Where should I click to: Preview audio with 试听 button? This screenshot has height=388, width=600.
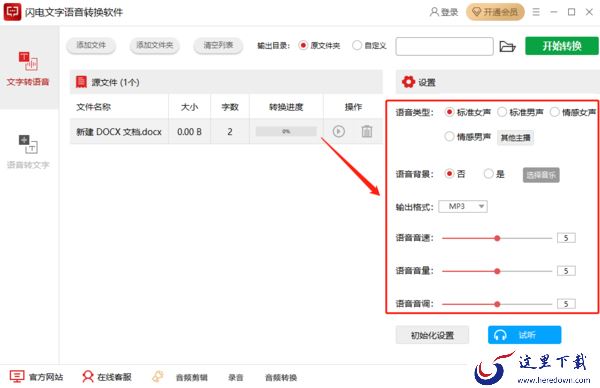[524, 335]
